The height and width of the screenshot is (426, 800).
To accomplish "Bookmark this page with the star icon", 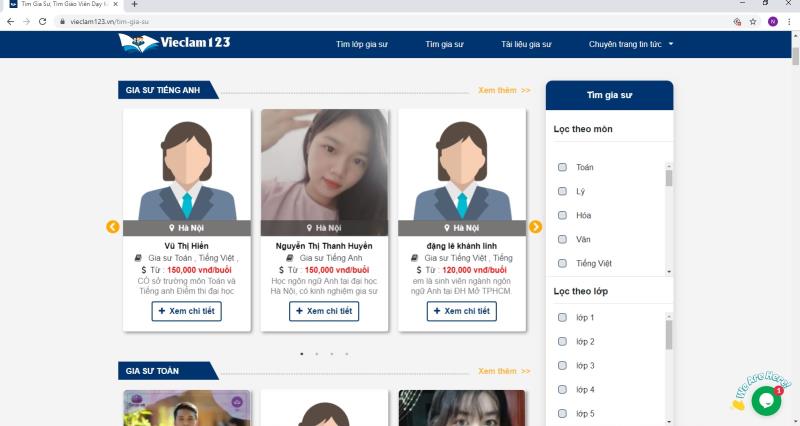I will [x=753, y=21].
